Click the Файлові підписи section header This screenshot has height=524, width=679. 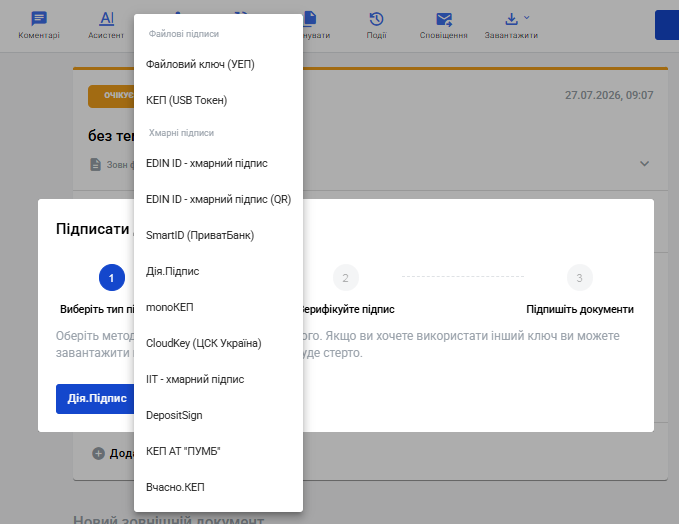tap(184, 34)
